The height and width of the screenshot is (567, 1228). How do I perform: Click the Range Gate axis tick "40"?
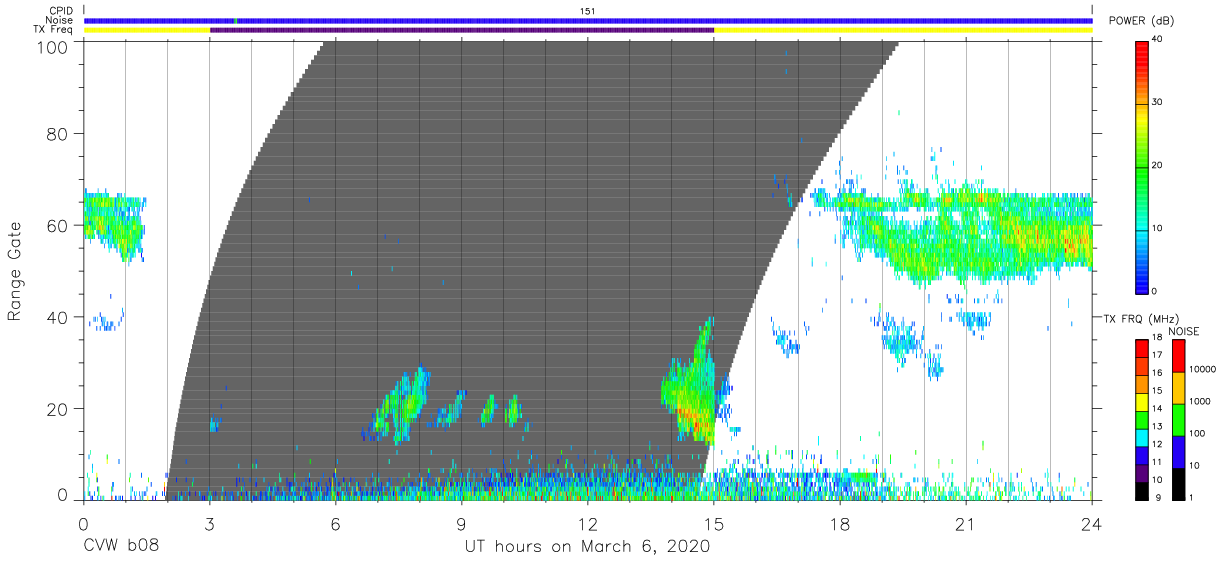[x=58, y=317]
